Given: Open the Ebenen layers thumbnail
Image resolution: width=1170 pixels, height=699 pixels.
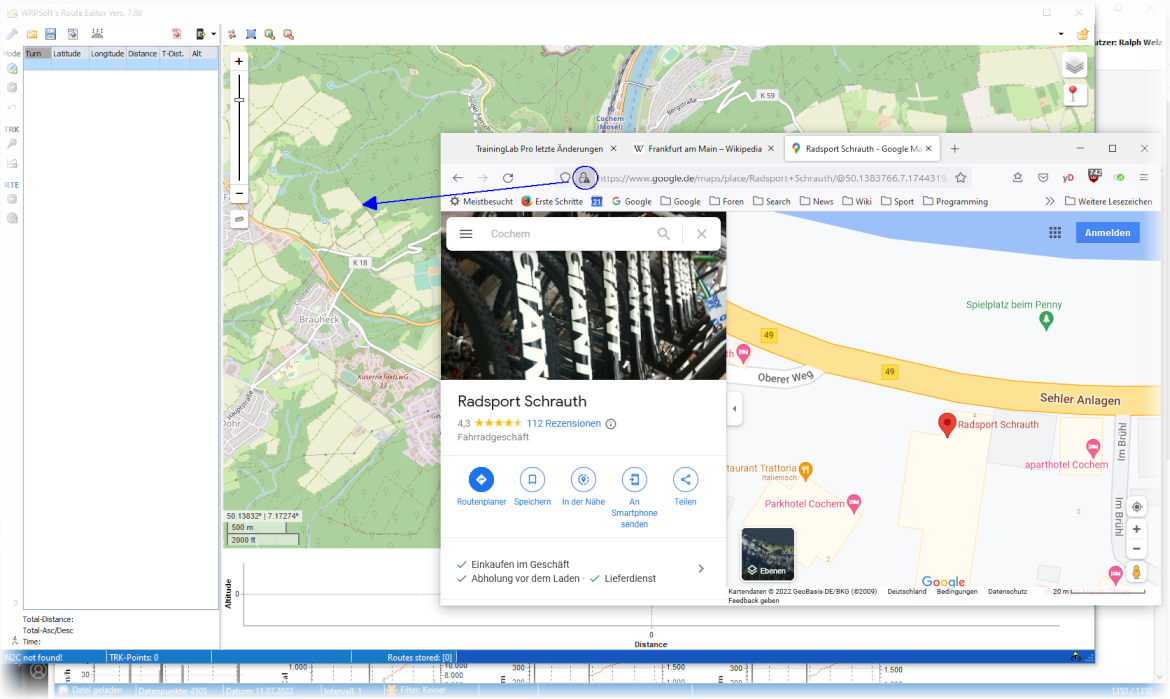Looking at the screenshot, I should click(x=768, y=554).
